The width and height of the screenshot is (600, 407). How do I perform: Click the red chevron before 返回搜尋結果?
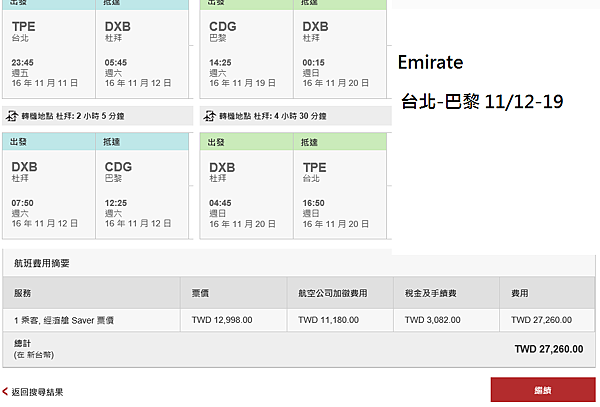[x=5, y=392]
